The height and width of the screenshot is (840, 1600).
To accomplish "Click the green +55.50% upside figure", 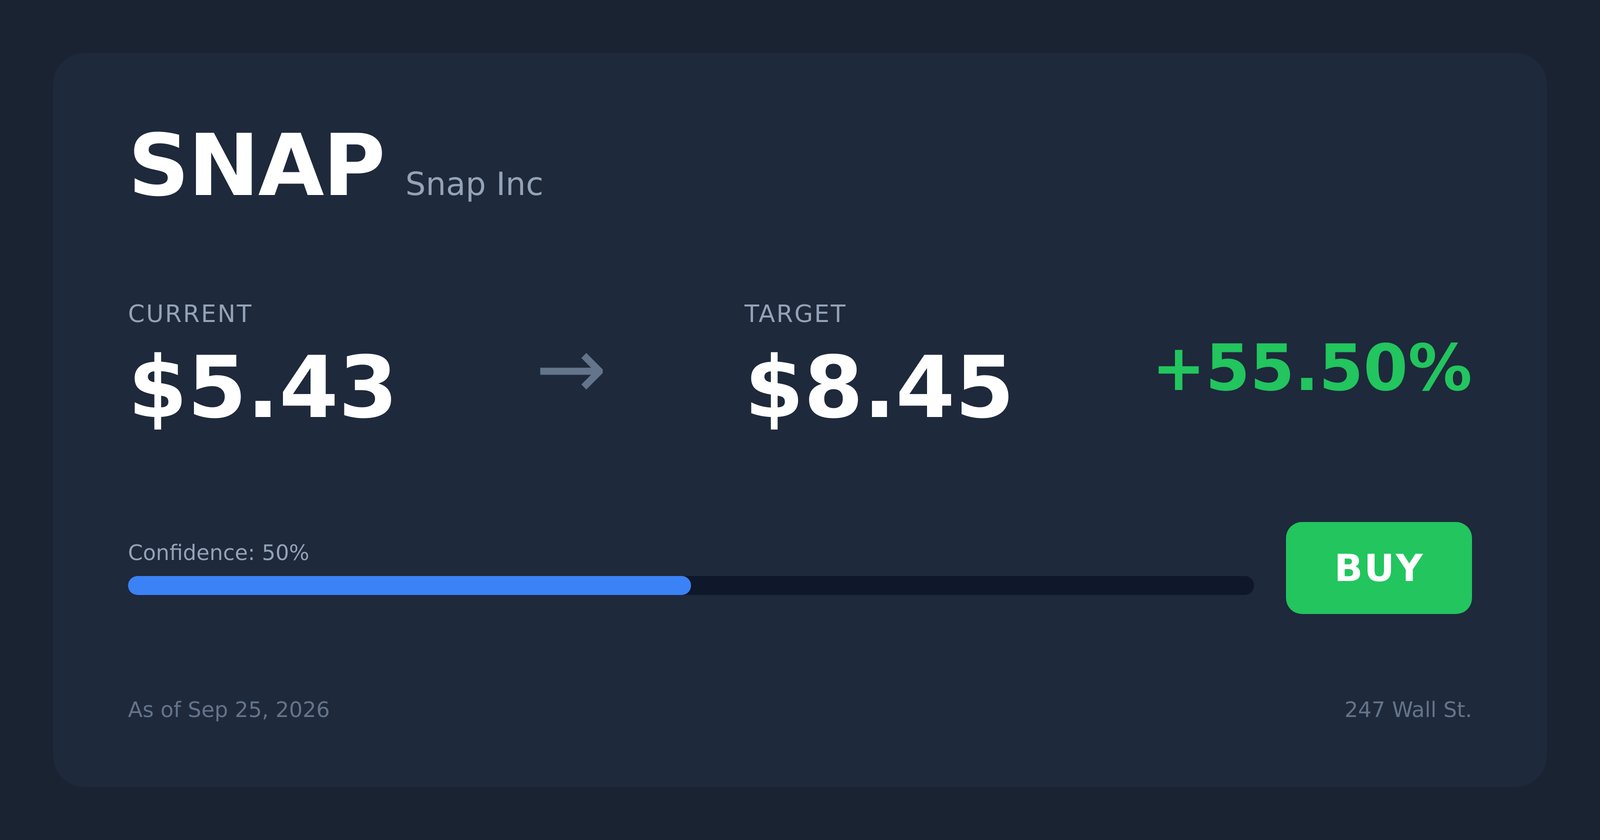I will pos(1313,369).
